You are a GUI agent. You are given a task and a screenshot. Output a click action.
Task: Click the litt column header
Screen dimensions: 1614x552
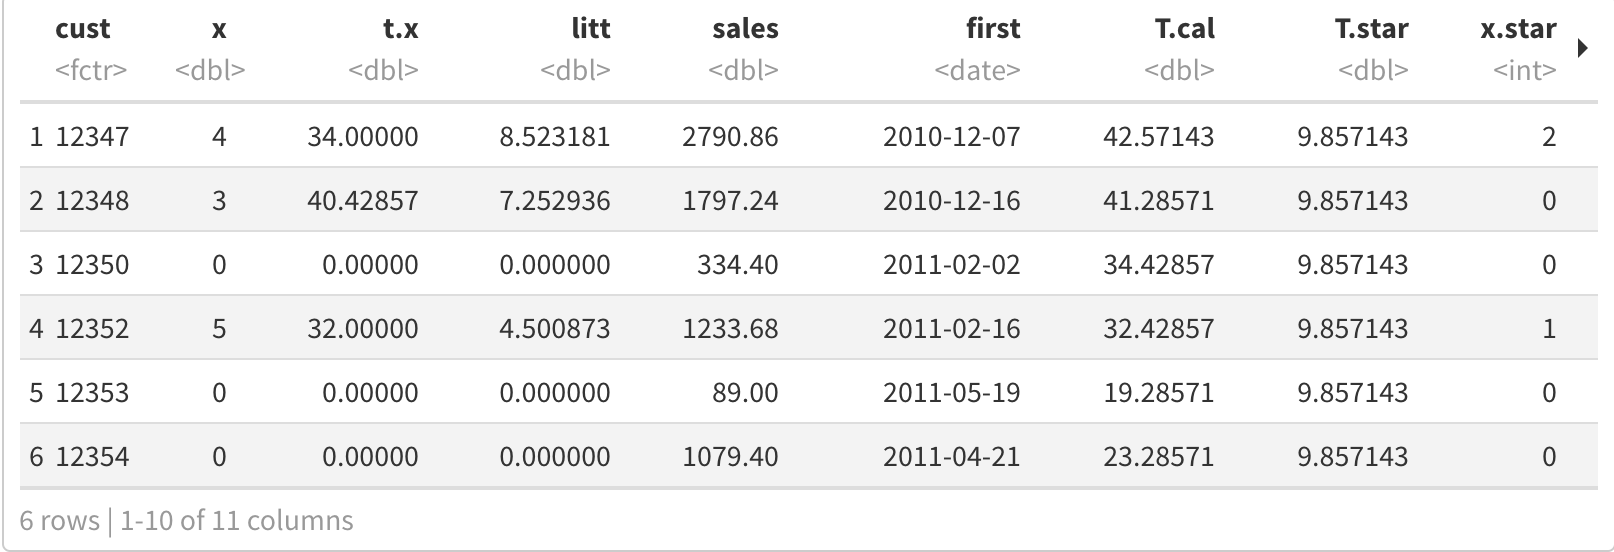(590, 29)
